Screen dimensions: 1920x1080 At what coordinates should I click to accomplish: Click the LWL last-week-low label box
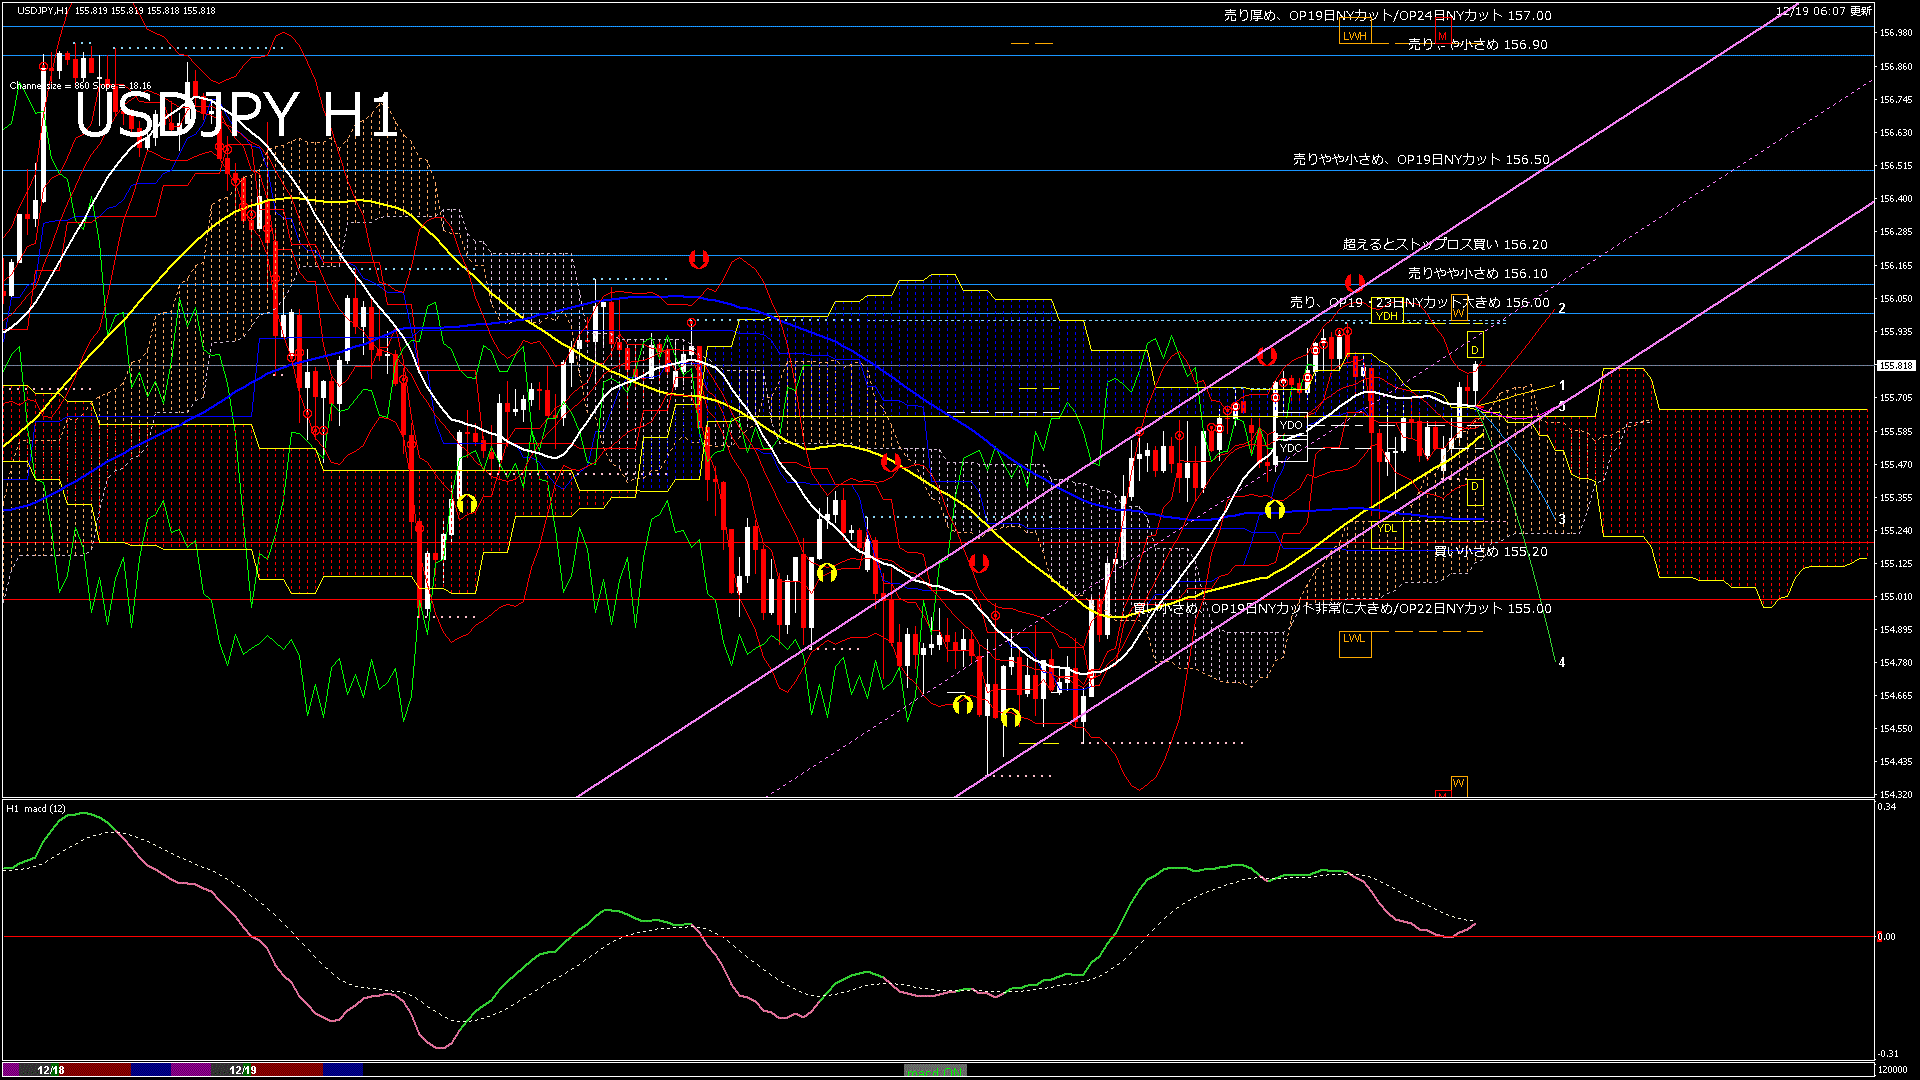click(1354, 639)
